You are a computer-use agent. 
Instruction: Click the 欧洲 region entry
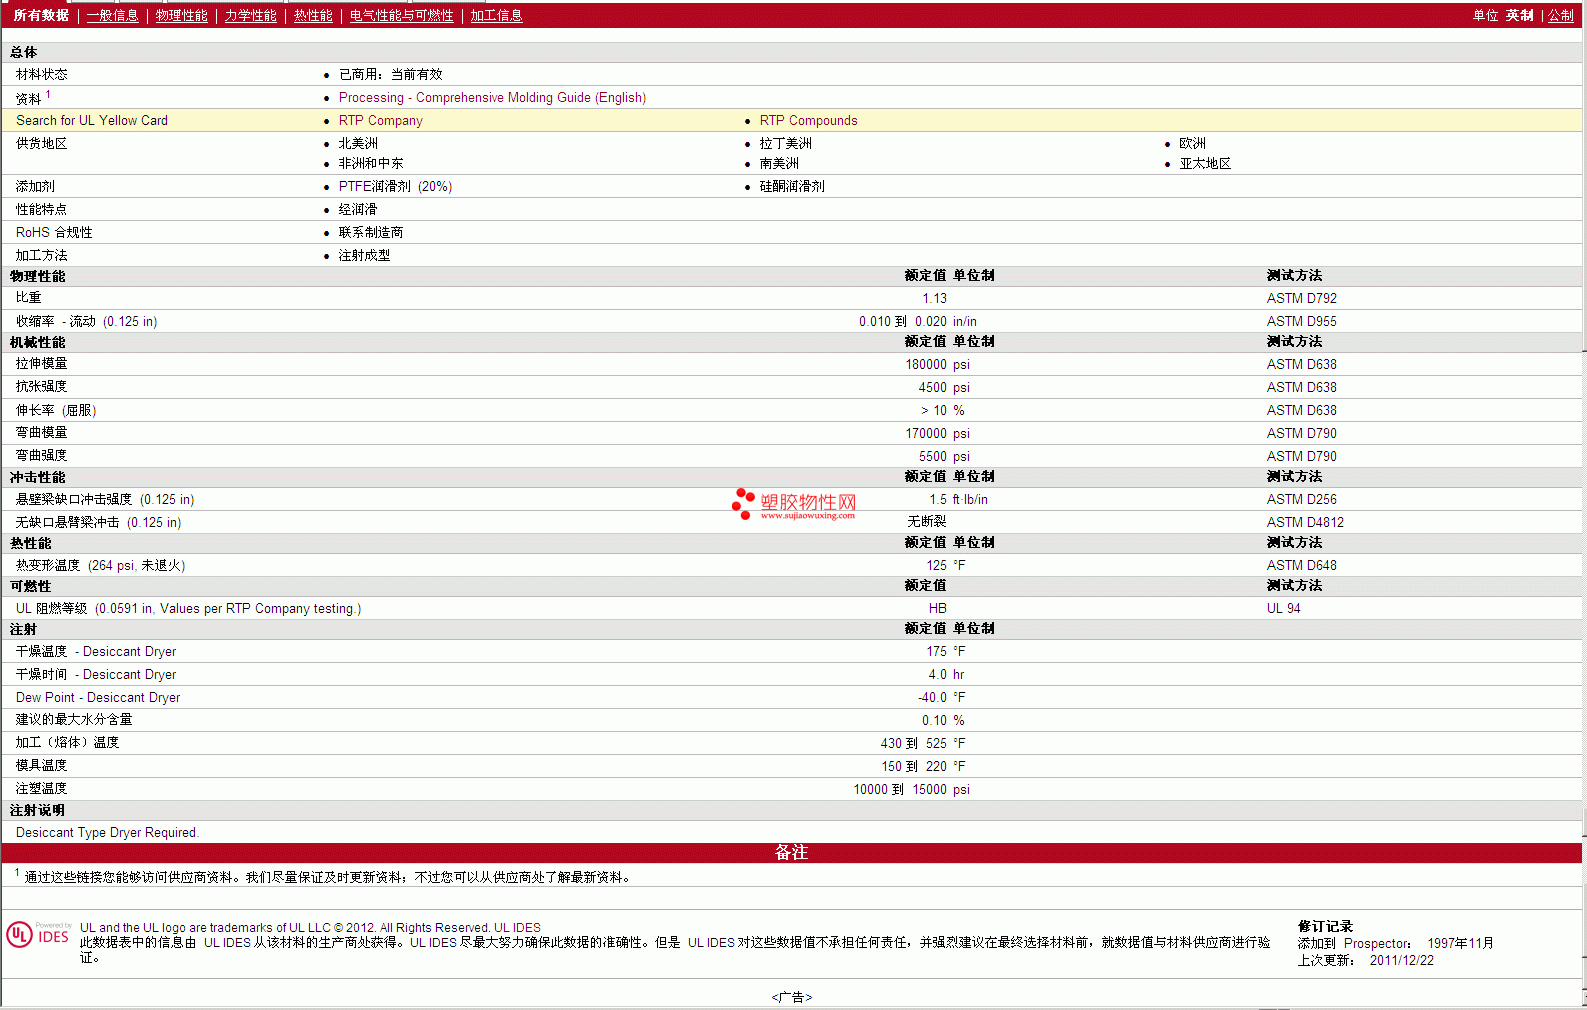pyautogui.click(x=1192, y=143)
